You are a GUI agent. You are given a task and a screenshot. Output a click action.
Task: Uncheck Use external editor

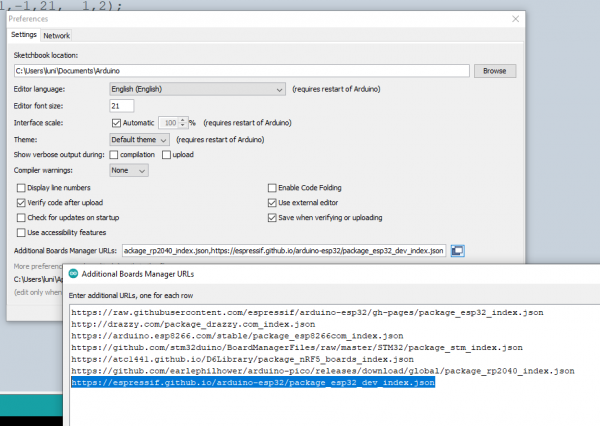272,202
